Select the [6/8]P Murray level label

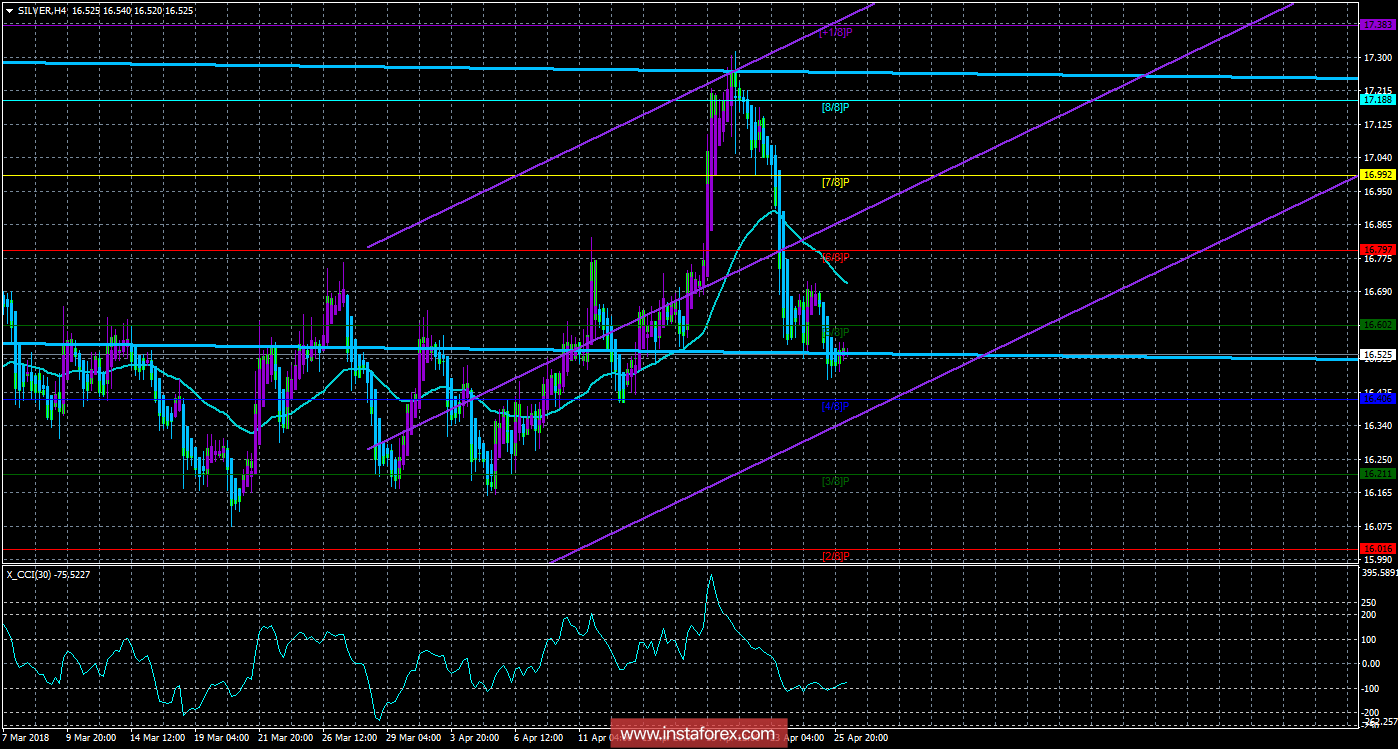[x=835, y=257]
